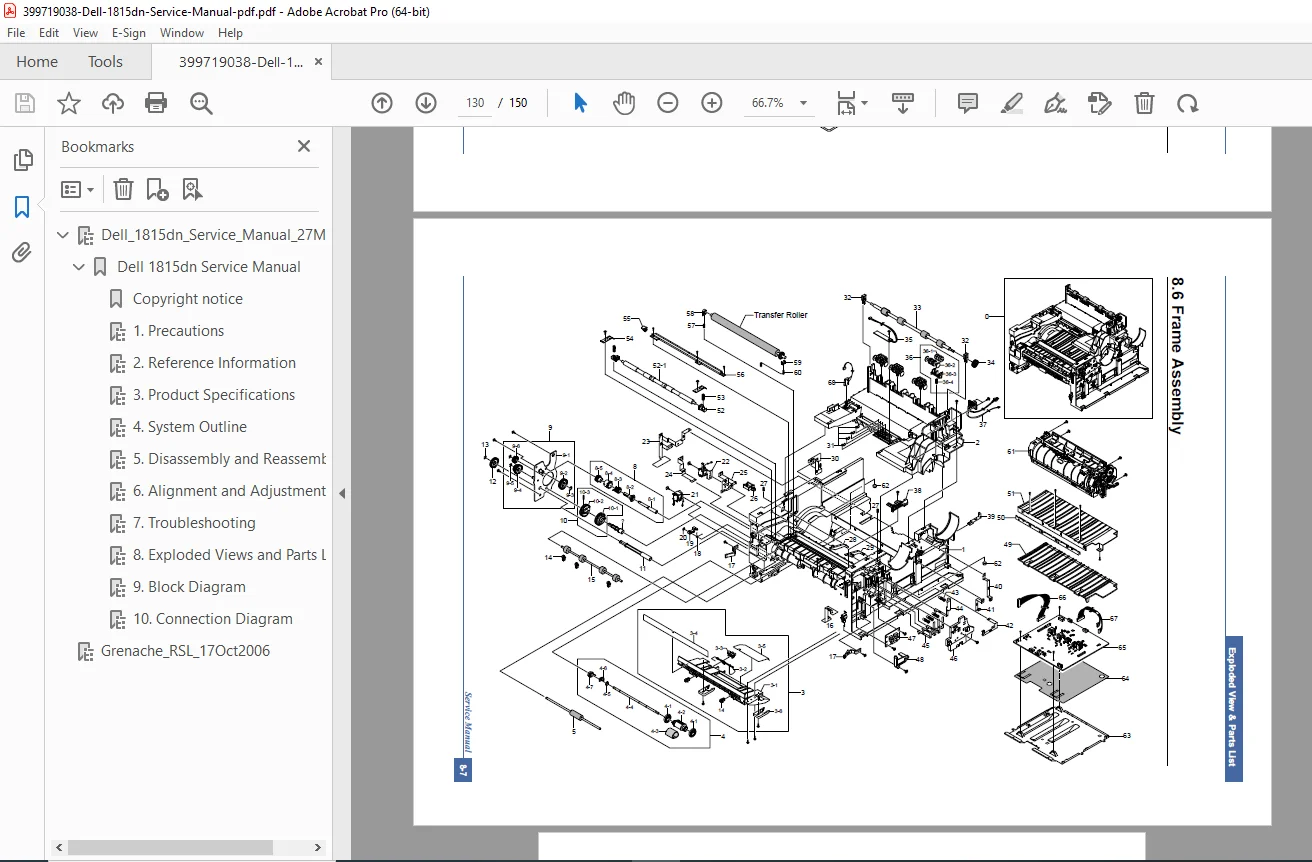Viewport: 1312px width, 862px height.
Task: Open the Edit menu
Action: tap(49, 32)
